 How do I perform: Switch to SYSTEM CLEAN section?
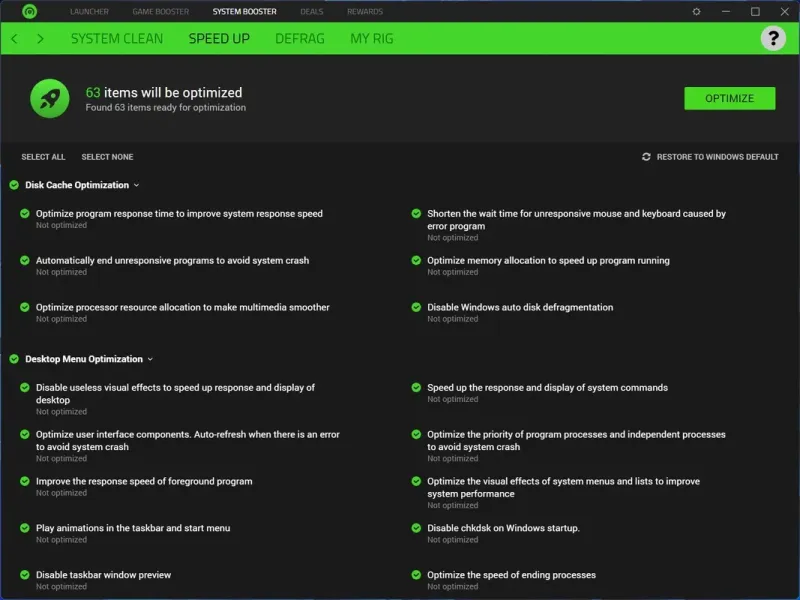tap(117, 38)
